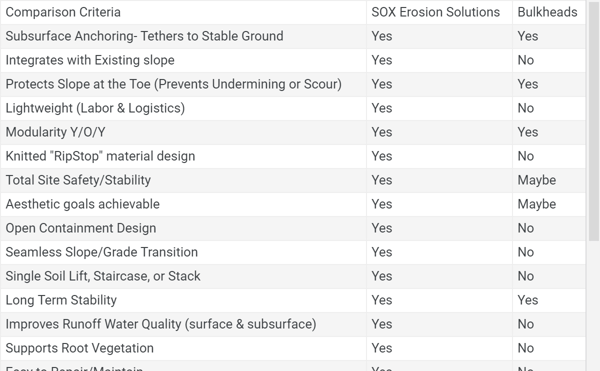Image resolution: width=600 pixels, height=371 pixels.
Task: Select the Comparison Criteria header cell
Action: (183, 12)
